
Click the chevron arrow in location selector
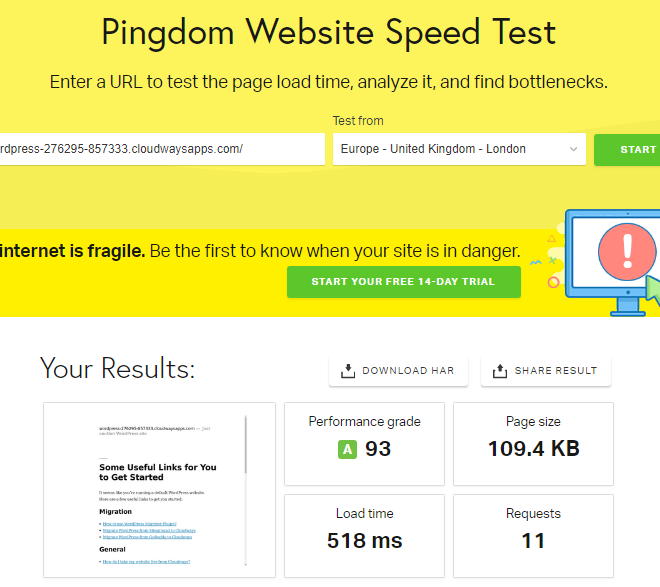(573, 149)
